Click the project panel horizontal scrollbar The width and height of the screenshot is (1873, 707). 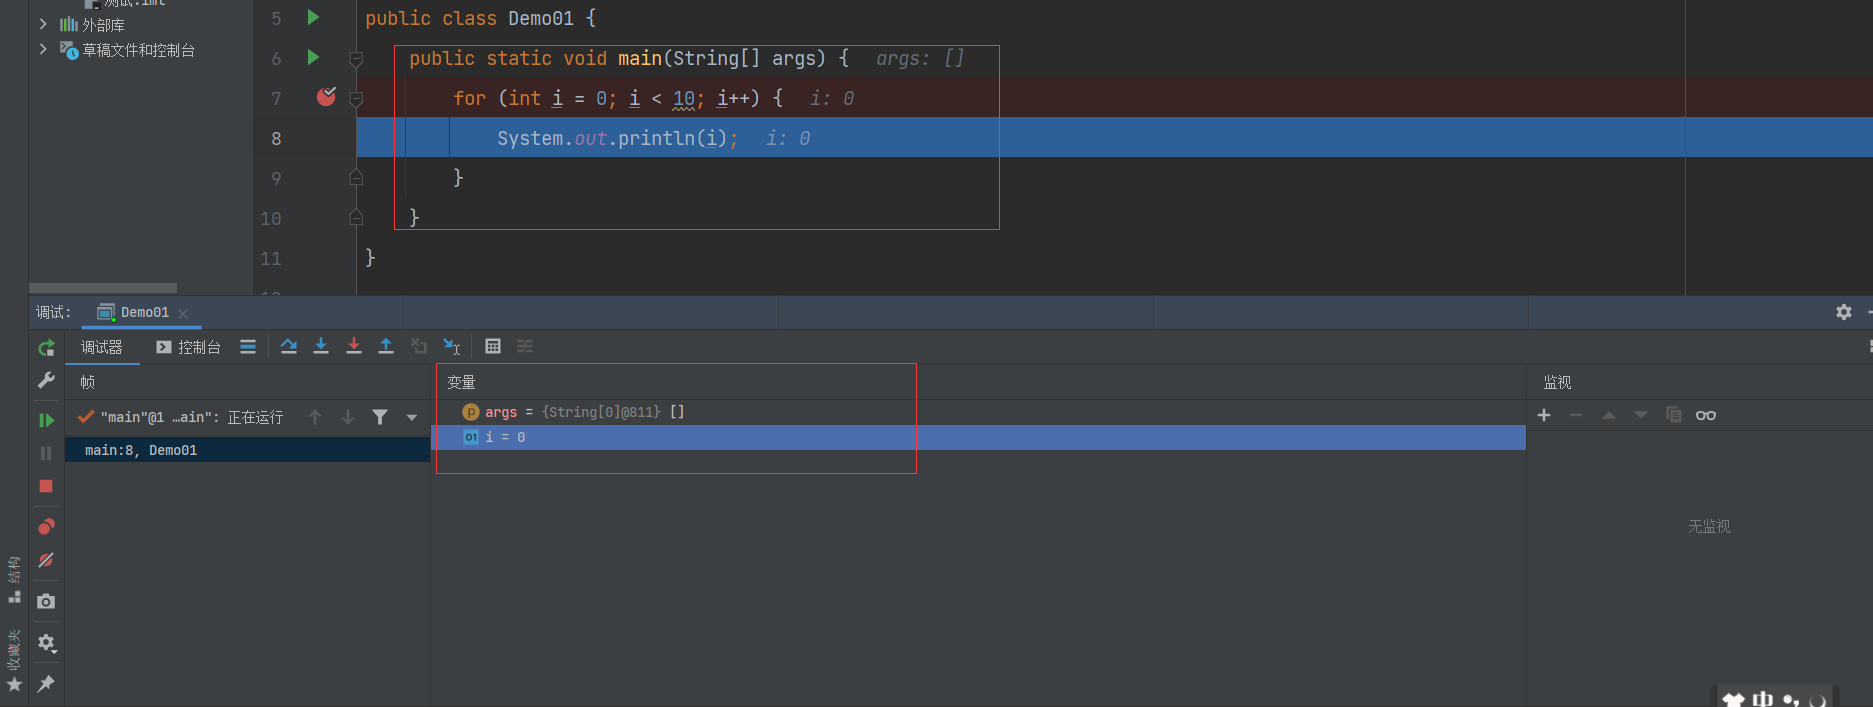[x=103, y=288]
